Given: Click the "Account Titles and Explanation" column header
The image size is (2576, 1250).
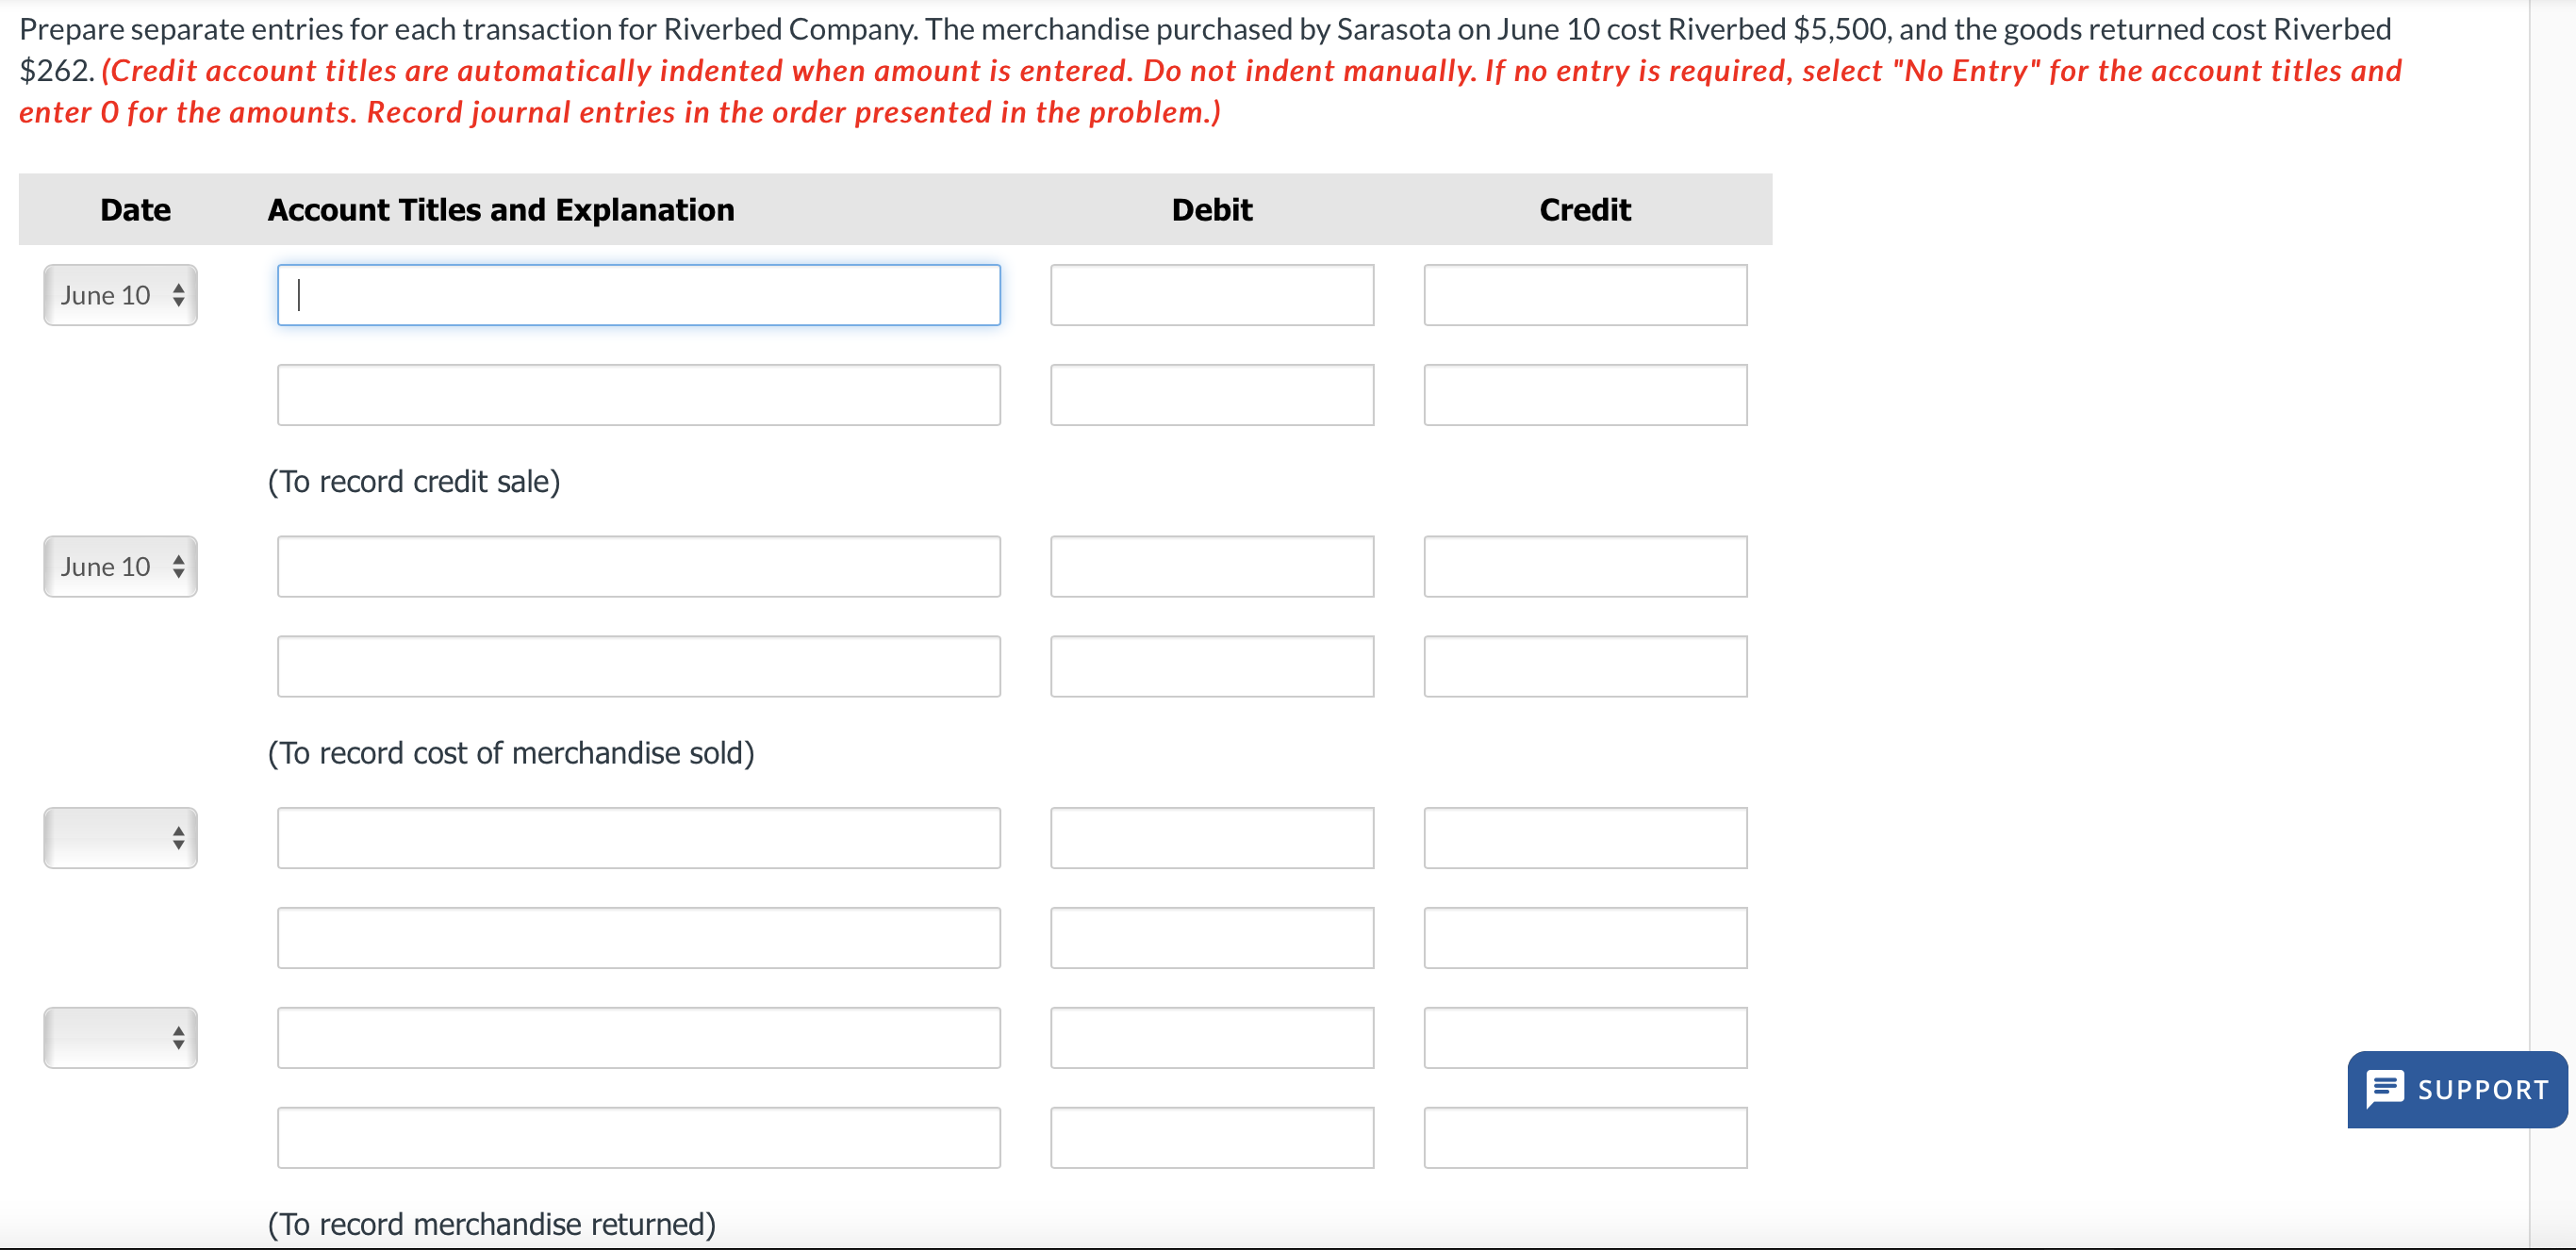Looking at the screenshot, I should pyautogui.click(x=501, y=209).
